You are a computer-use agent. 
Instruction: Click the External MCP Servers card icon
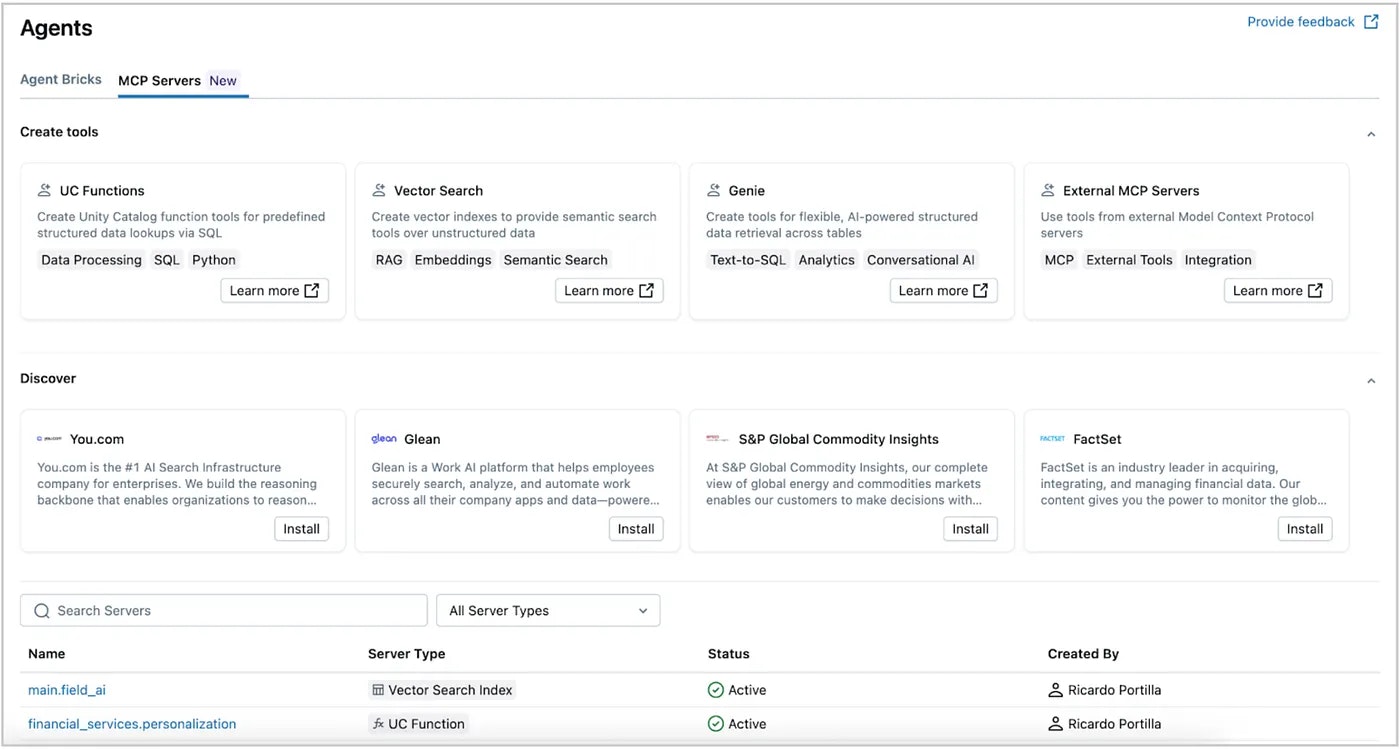tap(1048, 190)
